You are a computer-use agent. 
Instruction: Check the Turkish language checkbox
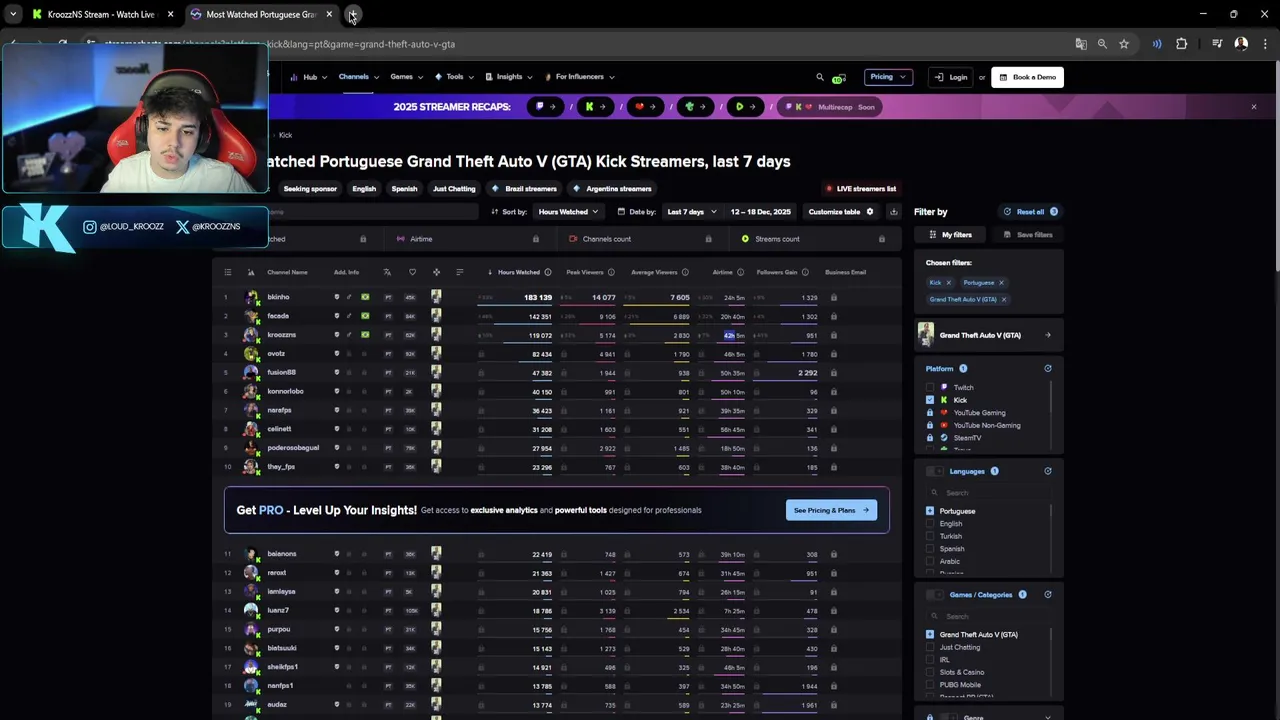click(930, 536)
